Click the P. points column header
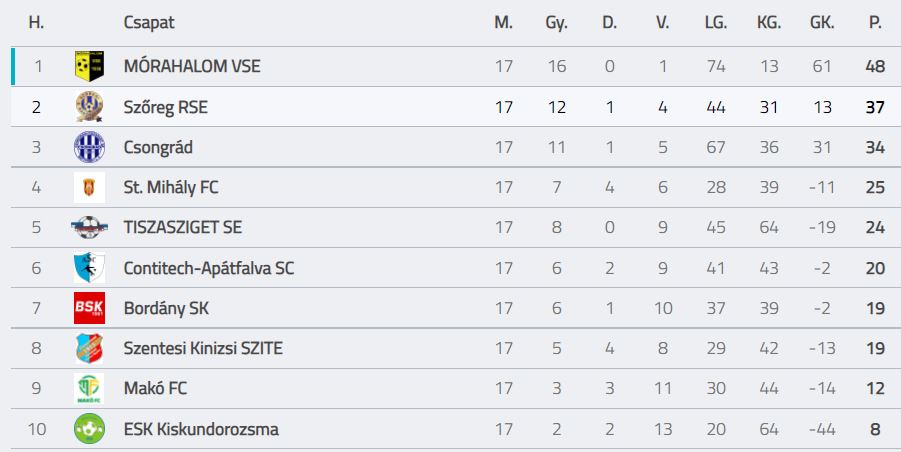This screenshot has height=452, width=901. coord(875,23)
